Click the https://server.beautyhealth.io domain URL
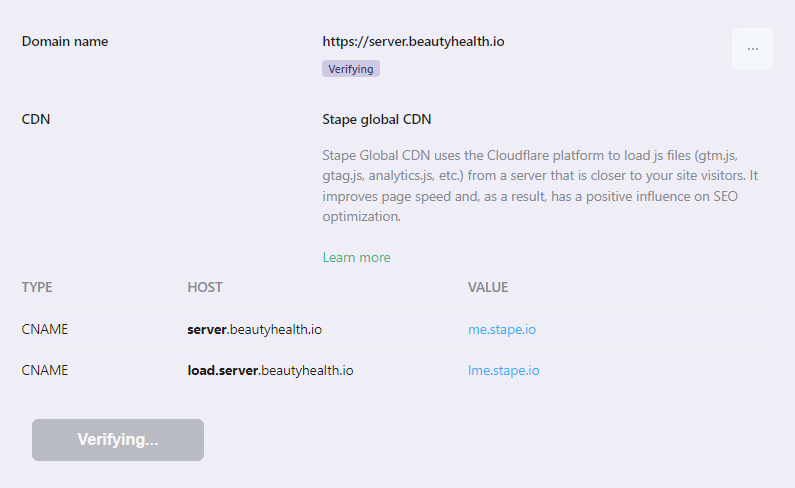Screen dimensions: 795x488 coord(413,41)
